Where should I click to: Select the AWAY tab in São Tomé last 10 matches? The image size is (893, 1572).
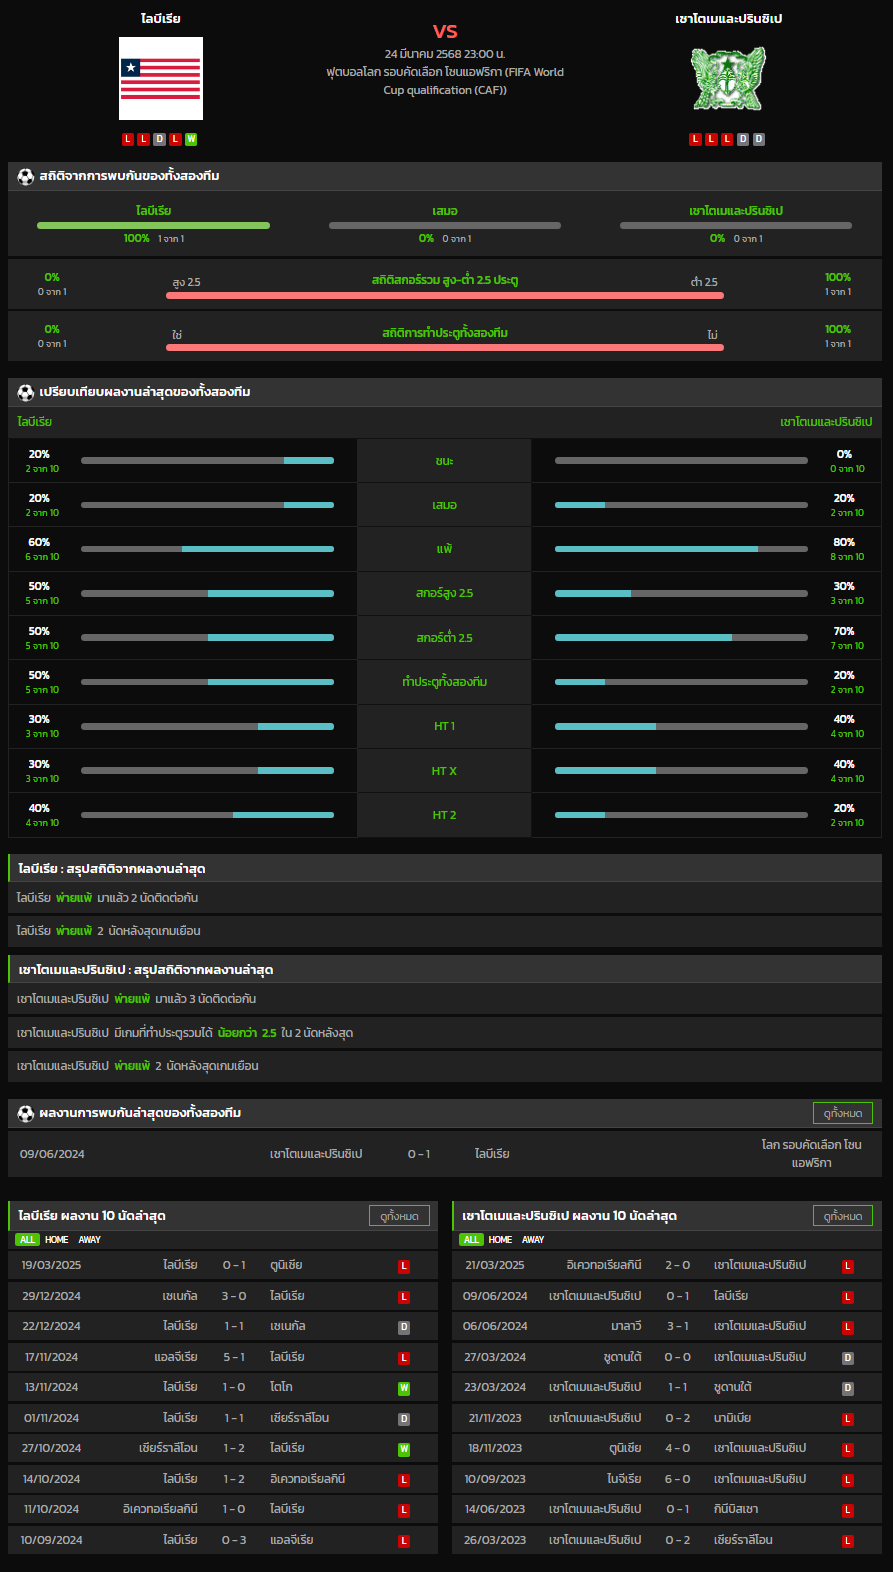(533, 1240)
